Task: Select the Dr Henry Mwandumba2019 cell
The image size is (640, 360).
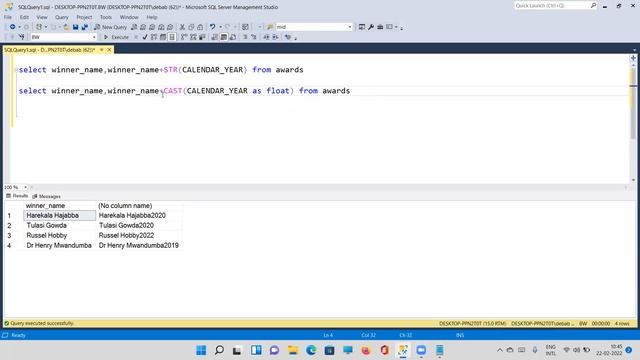Action: coord(139,245)
